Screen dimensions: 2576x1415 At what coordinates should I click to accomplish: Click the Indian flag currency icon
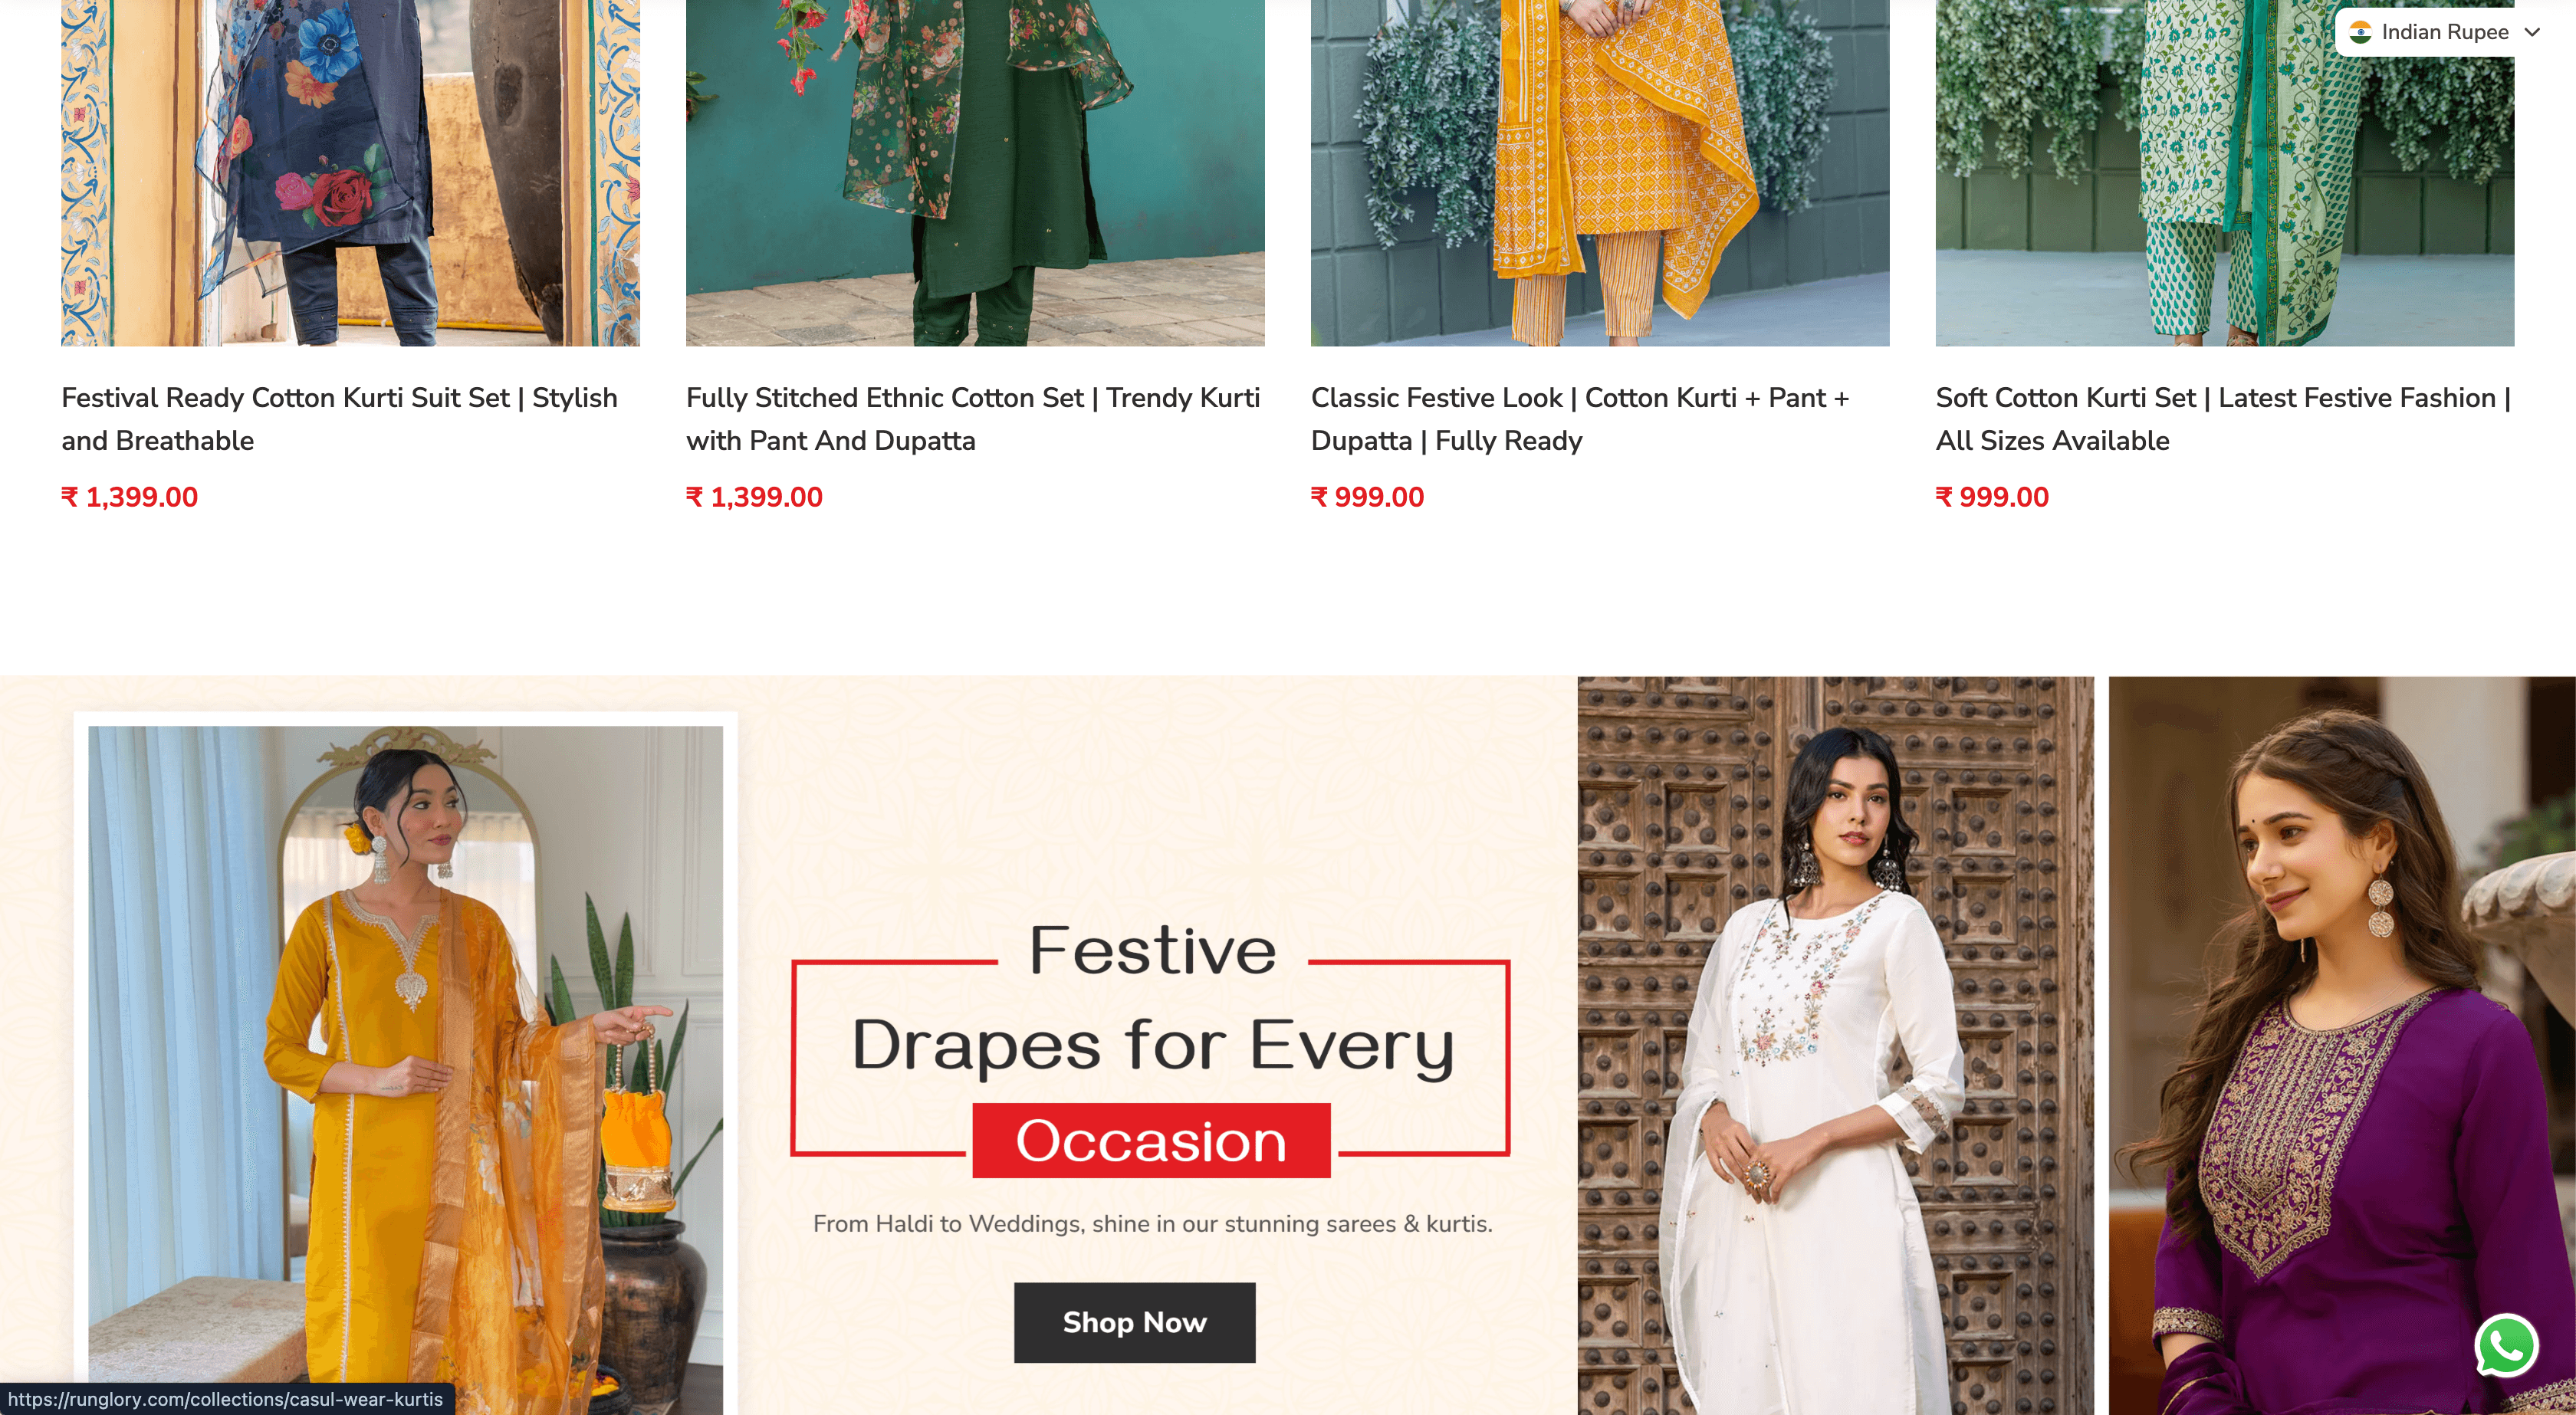click(2363, 31)
